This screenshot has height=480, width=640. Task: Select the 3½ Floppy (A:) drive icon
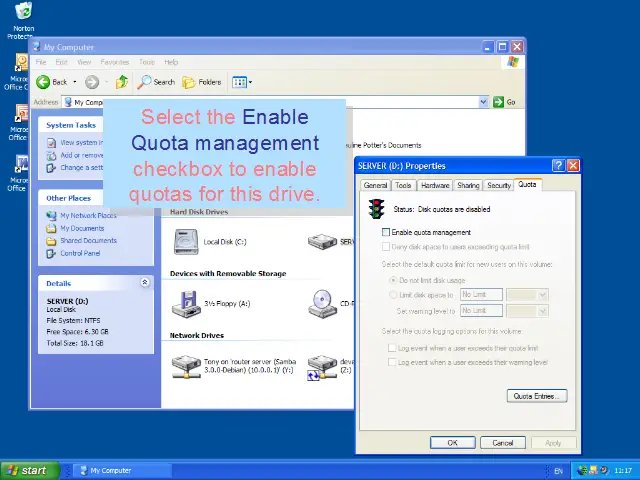(186, 304)
